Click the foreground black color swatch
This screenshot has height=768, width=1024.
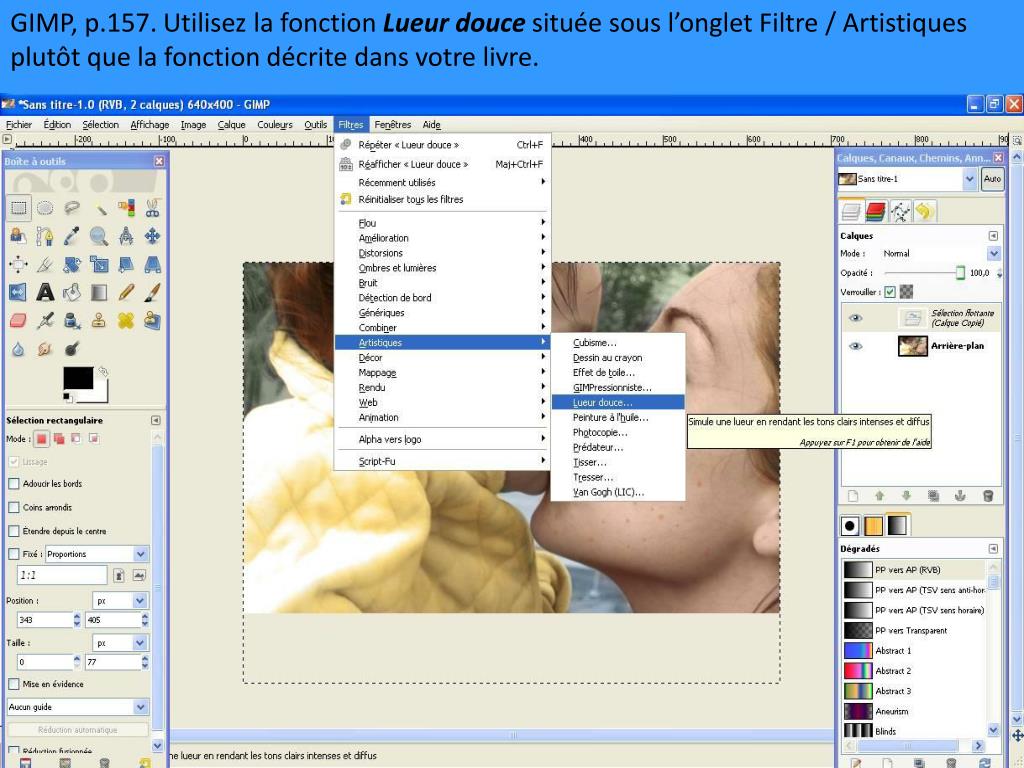pyautogui.click(x=77, y=378)
